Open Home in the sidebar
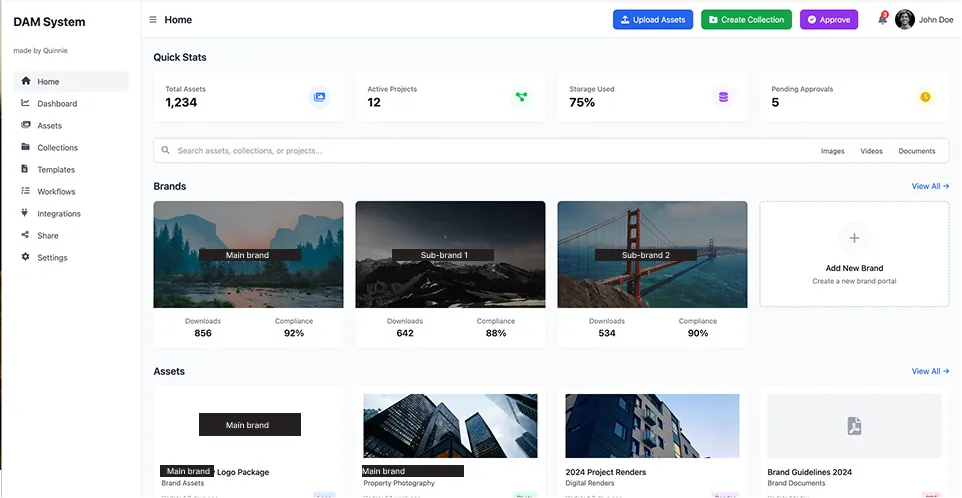Screen dimensions: 962x498 pyautogui.click(x=71, y=82)
